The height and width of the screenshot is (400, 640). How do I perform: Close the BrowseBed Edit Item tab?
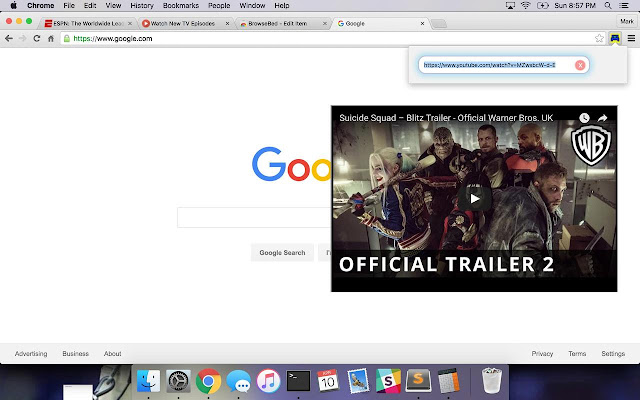(x=325, y=24)
